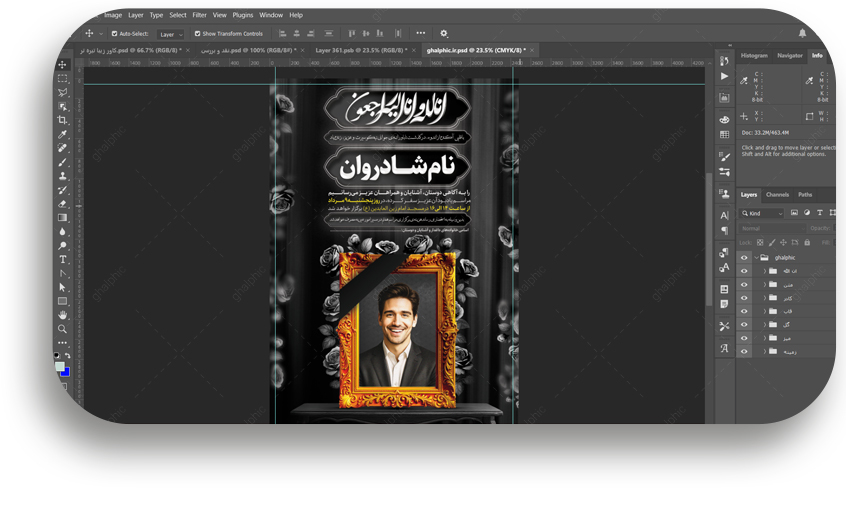The width and height of the screenshot is (846, 513).
Task: Open the Filter menu
Action: 200,15
